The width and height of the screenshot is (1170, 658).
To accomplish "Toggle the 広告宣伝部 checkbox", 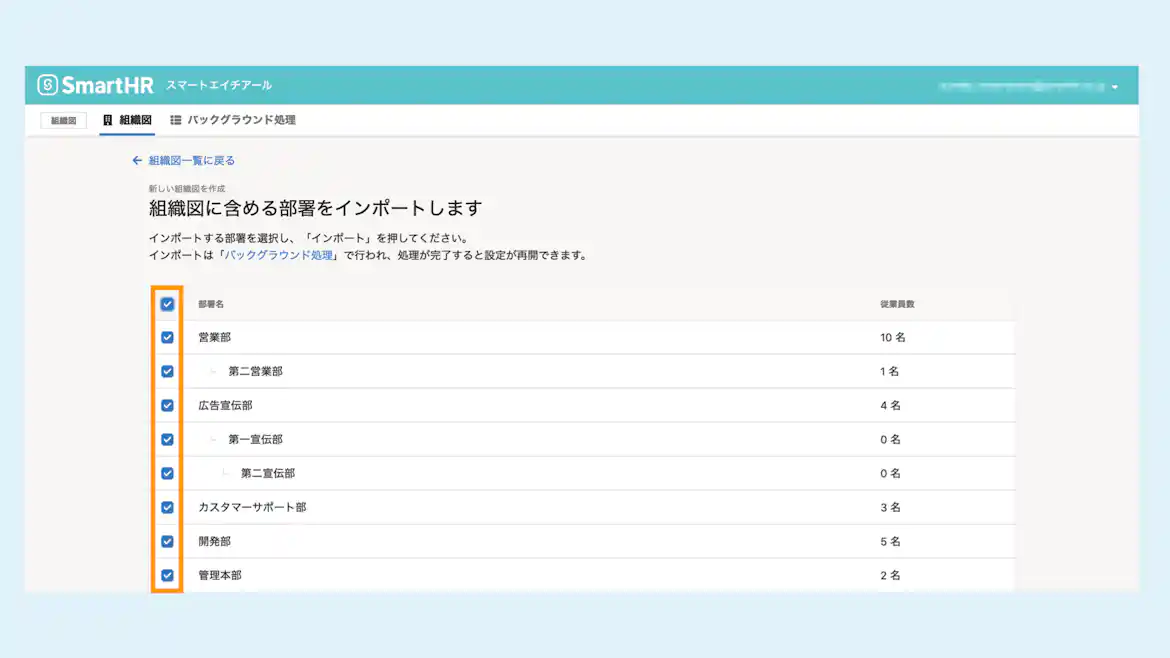I will click(168, 405).
